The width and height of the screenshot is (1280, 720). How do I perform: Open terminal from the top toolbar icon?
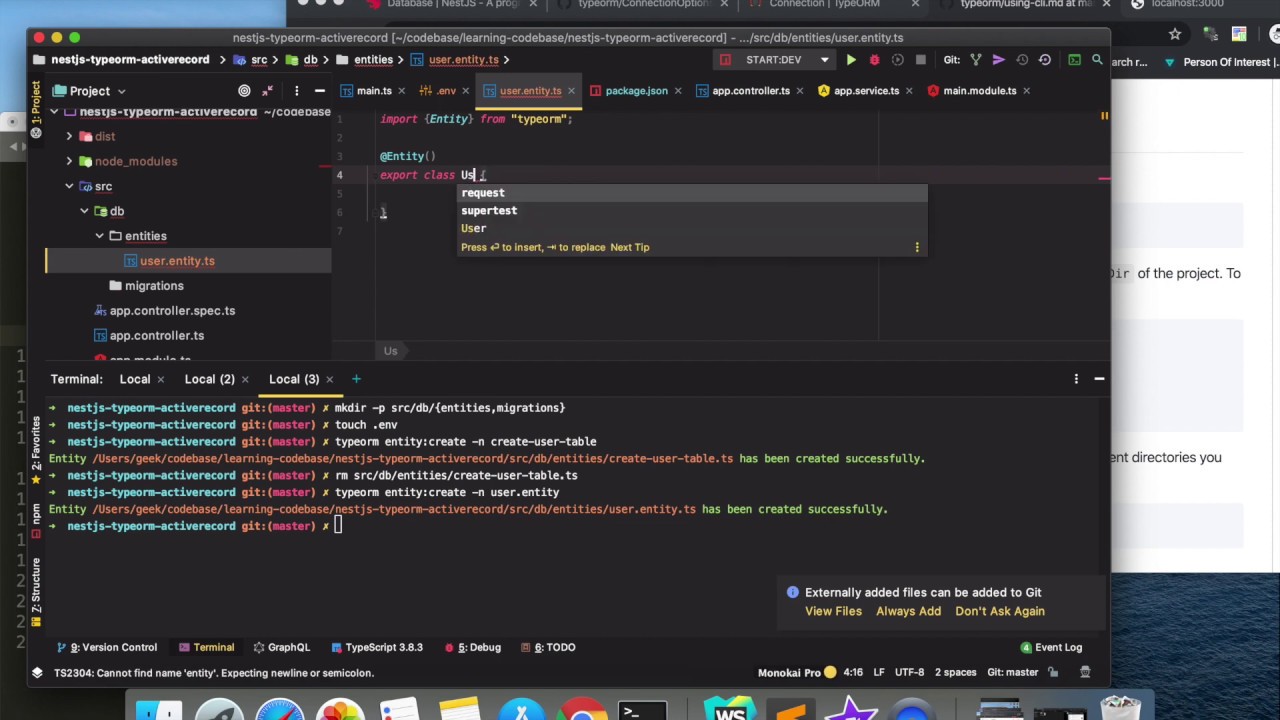pos(1074,59)
